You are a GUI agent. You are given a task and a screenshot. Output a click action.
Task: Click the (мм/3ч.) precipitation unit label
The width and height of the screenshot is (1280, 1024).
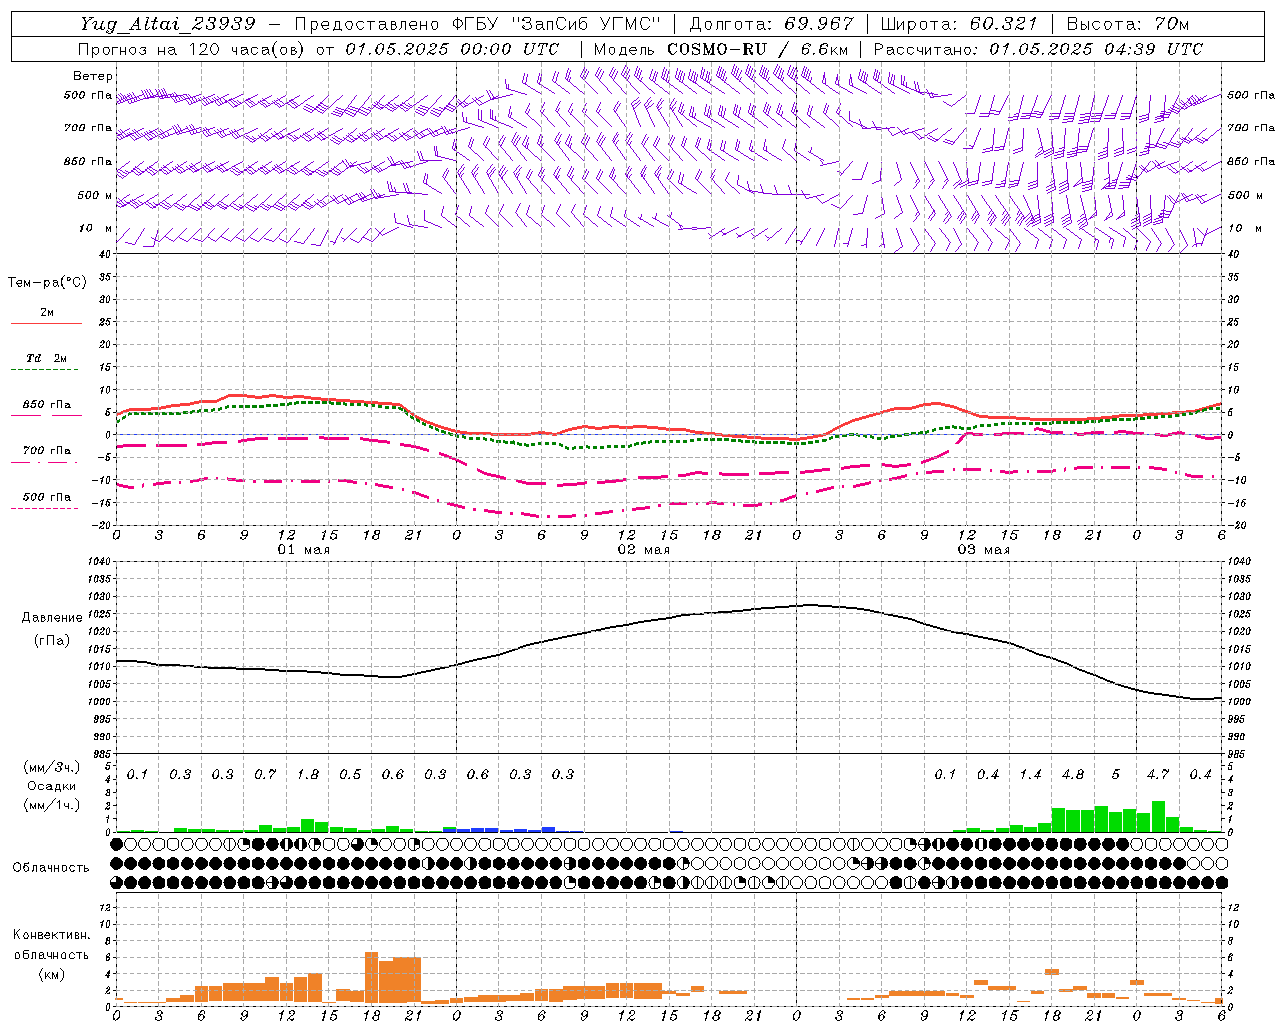pos(52,768)
